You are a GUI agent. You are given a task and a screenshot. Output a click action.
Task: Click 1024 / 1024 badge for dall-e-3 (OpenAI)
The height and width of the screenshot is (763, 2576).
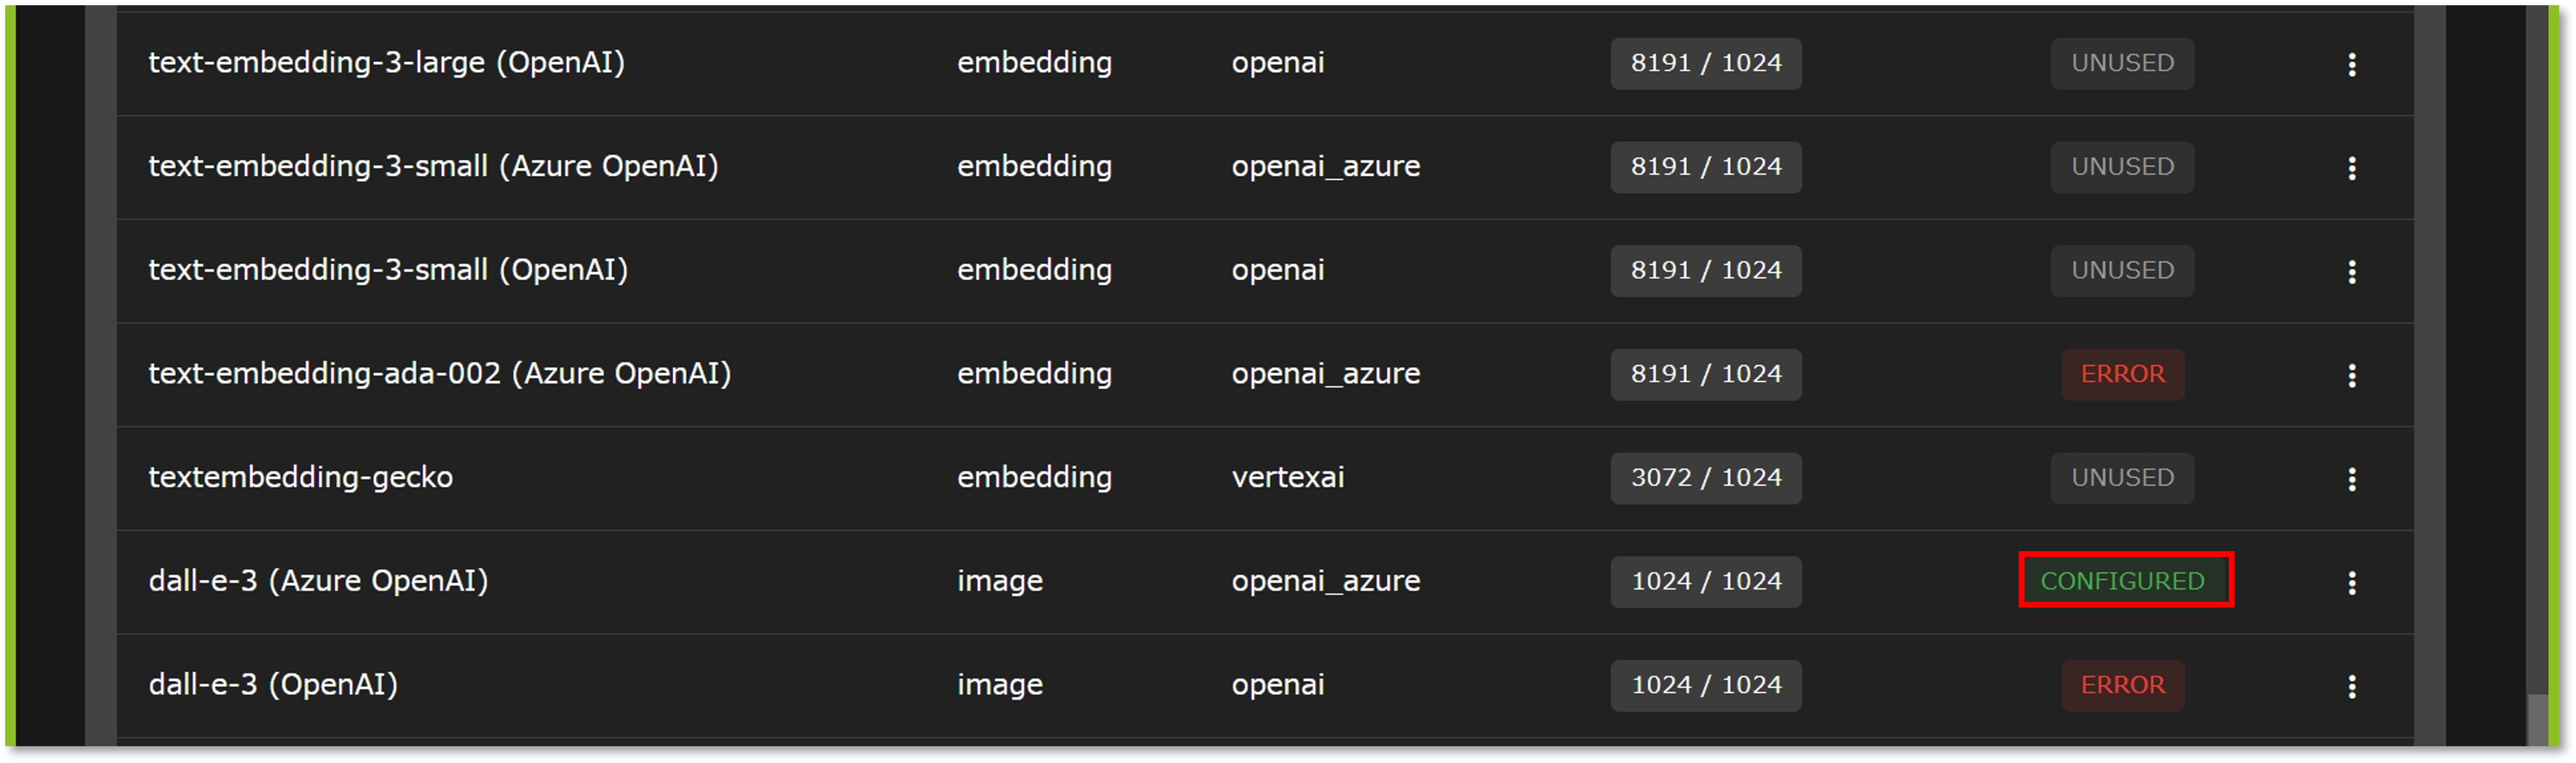click(x=1705, y=685)
